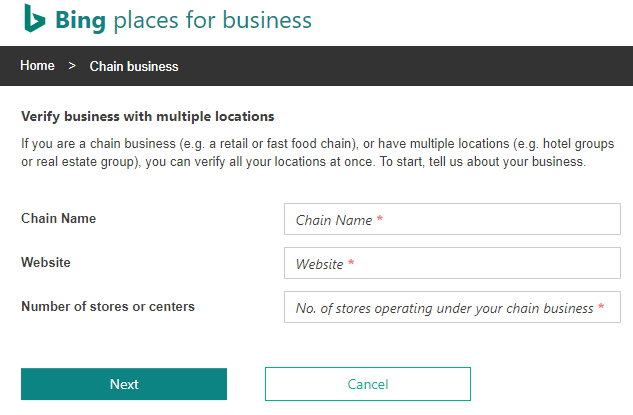Click empty area of the dark breadcrumb bar
This screenshot has width=633, height=415.
(400, 66)
